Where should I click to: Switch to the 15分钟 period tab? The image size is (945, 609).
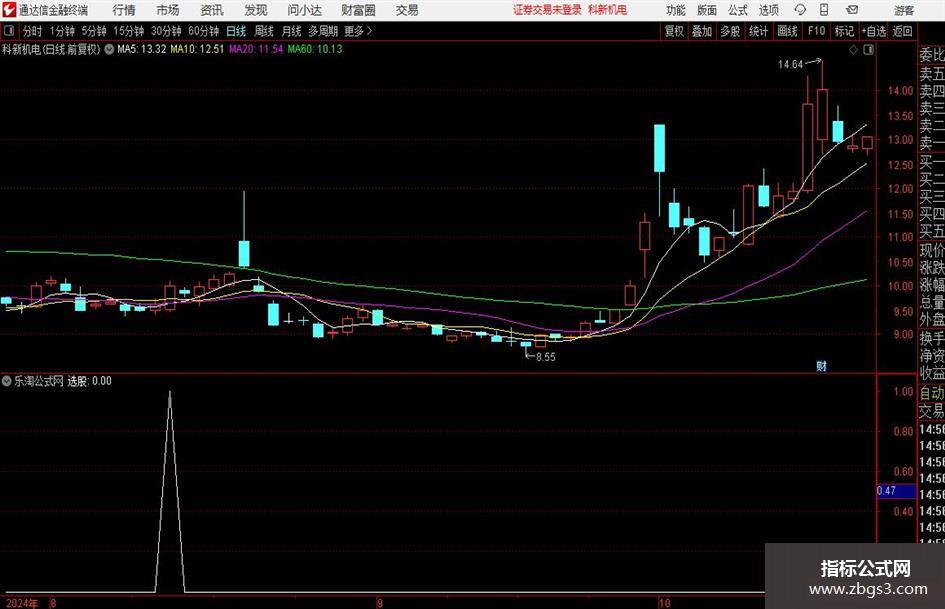[x=128, y=31]
